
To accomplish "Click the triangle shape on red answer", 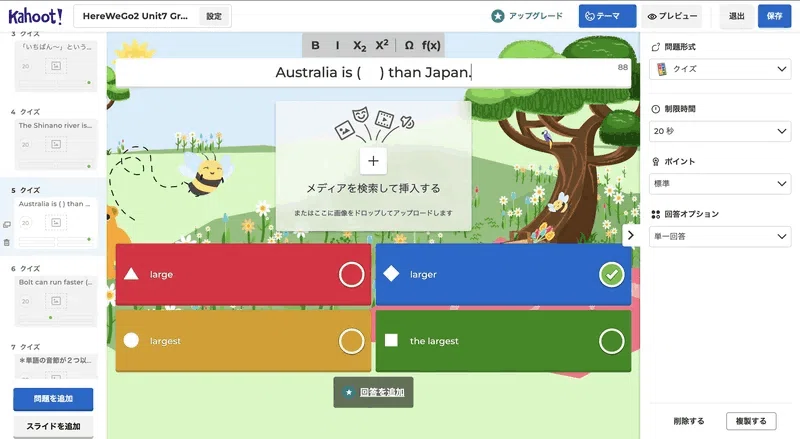I will [x=131, y=274].
